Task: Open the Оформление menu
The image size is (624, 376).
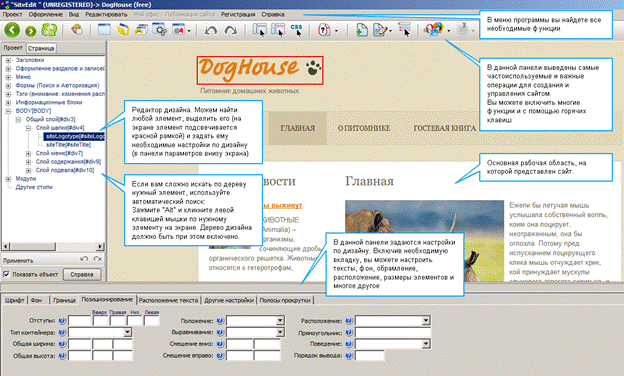Action: pyautogui.click(x=45, y=14)
